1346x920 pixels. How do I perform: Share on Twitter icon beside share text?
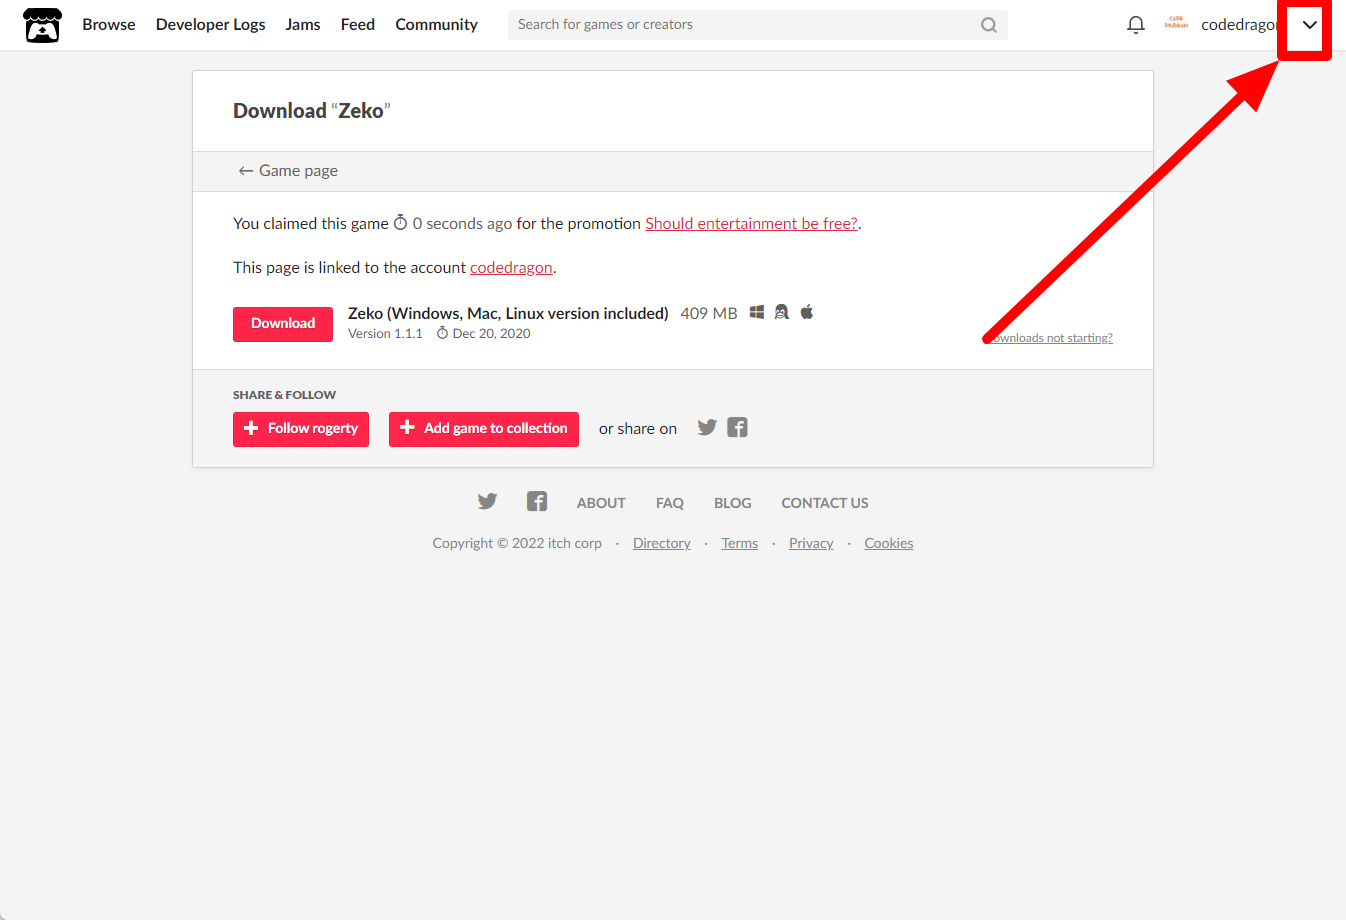point(707,428)
